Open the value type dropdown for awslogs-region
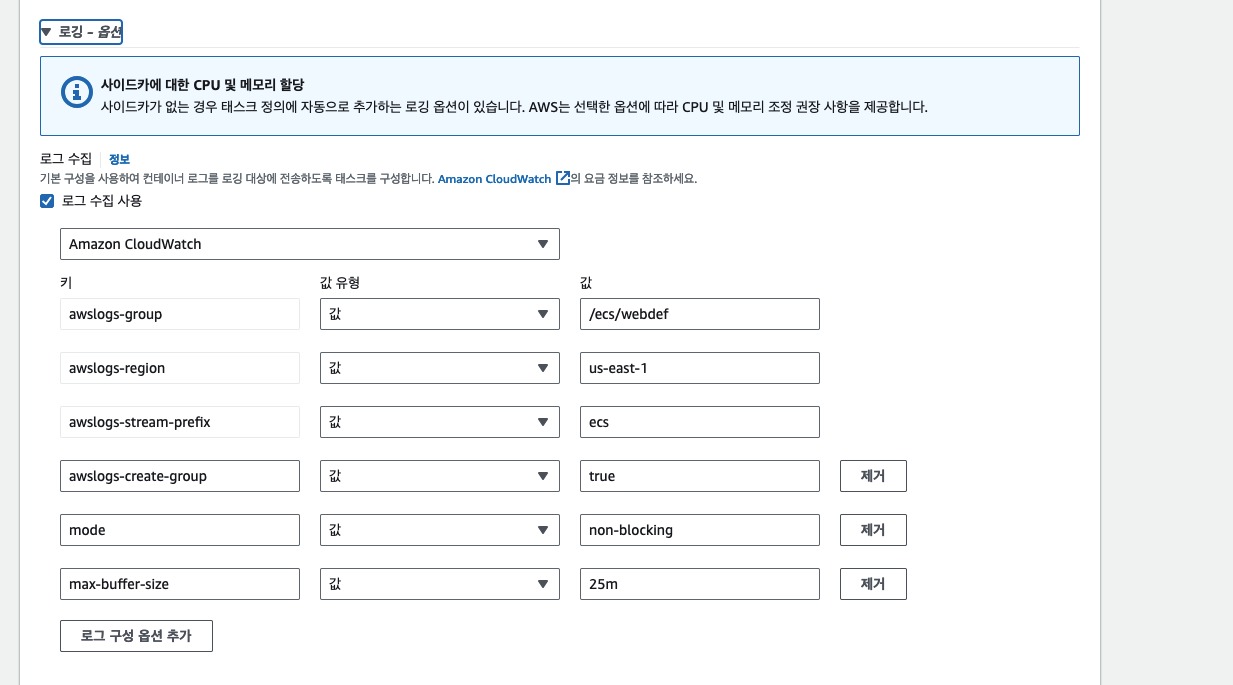The height and width of the screenshot is (685, 1233). click(440, 368)
